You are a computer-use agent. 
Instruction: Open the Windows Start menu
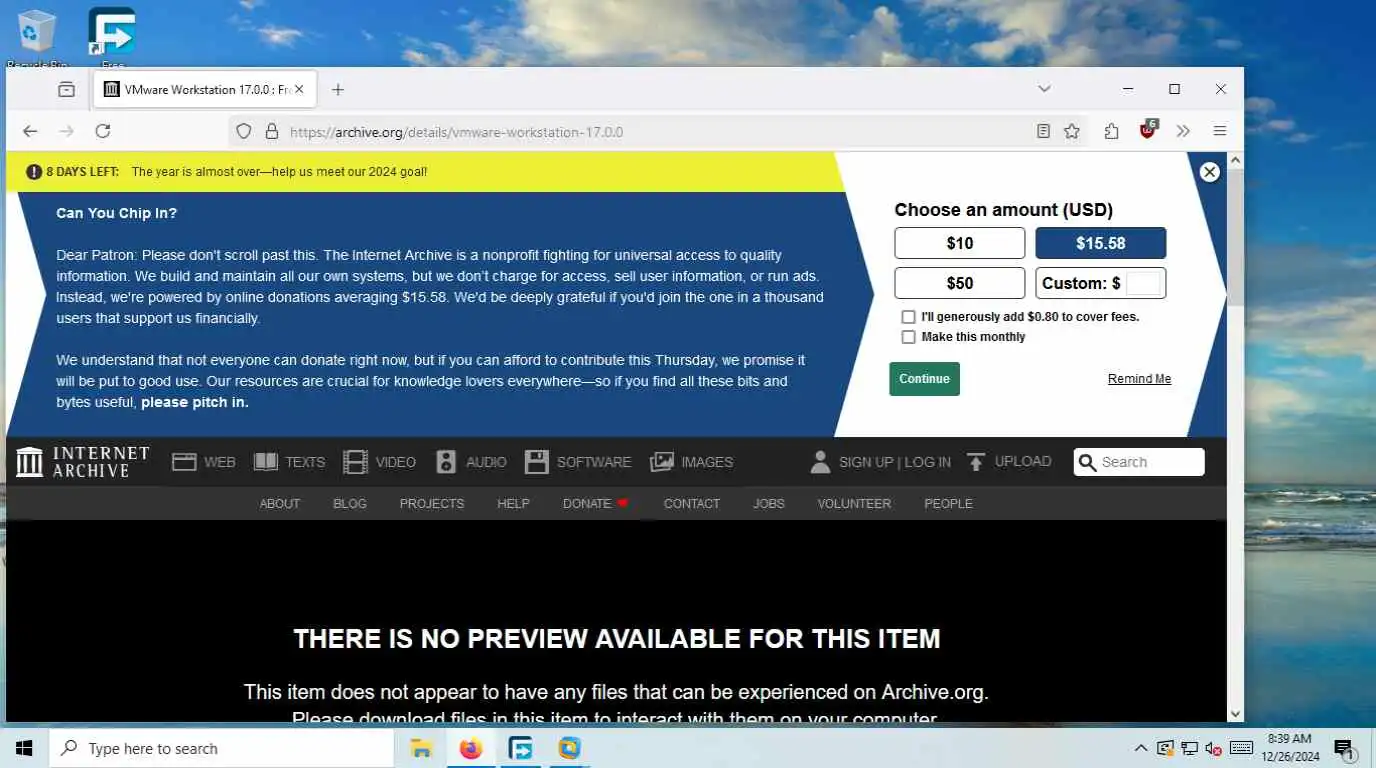point(24,748)
